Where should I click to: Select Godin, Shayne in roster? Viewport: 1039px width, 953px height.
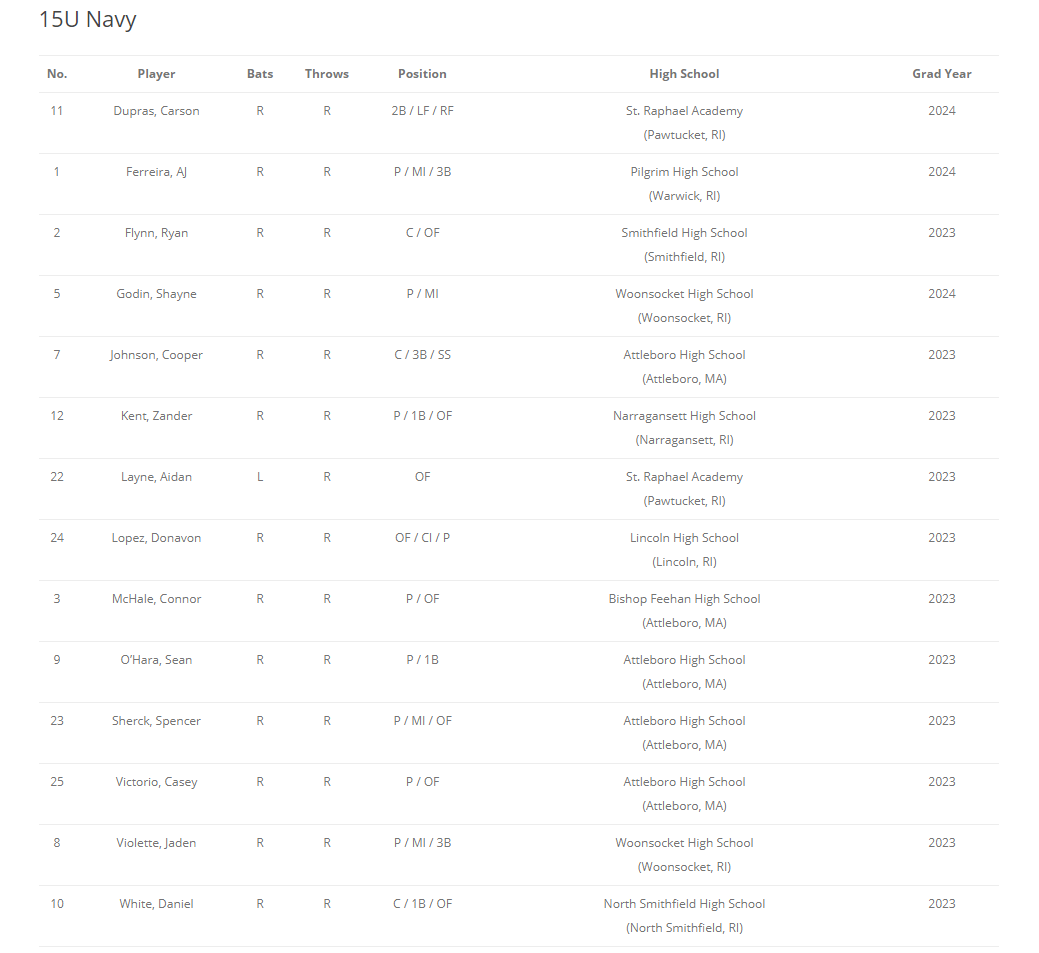(156, 294)
